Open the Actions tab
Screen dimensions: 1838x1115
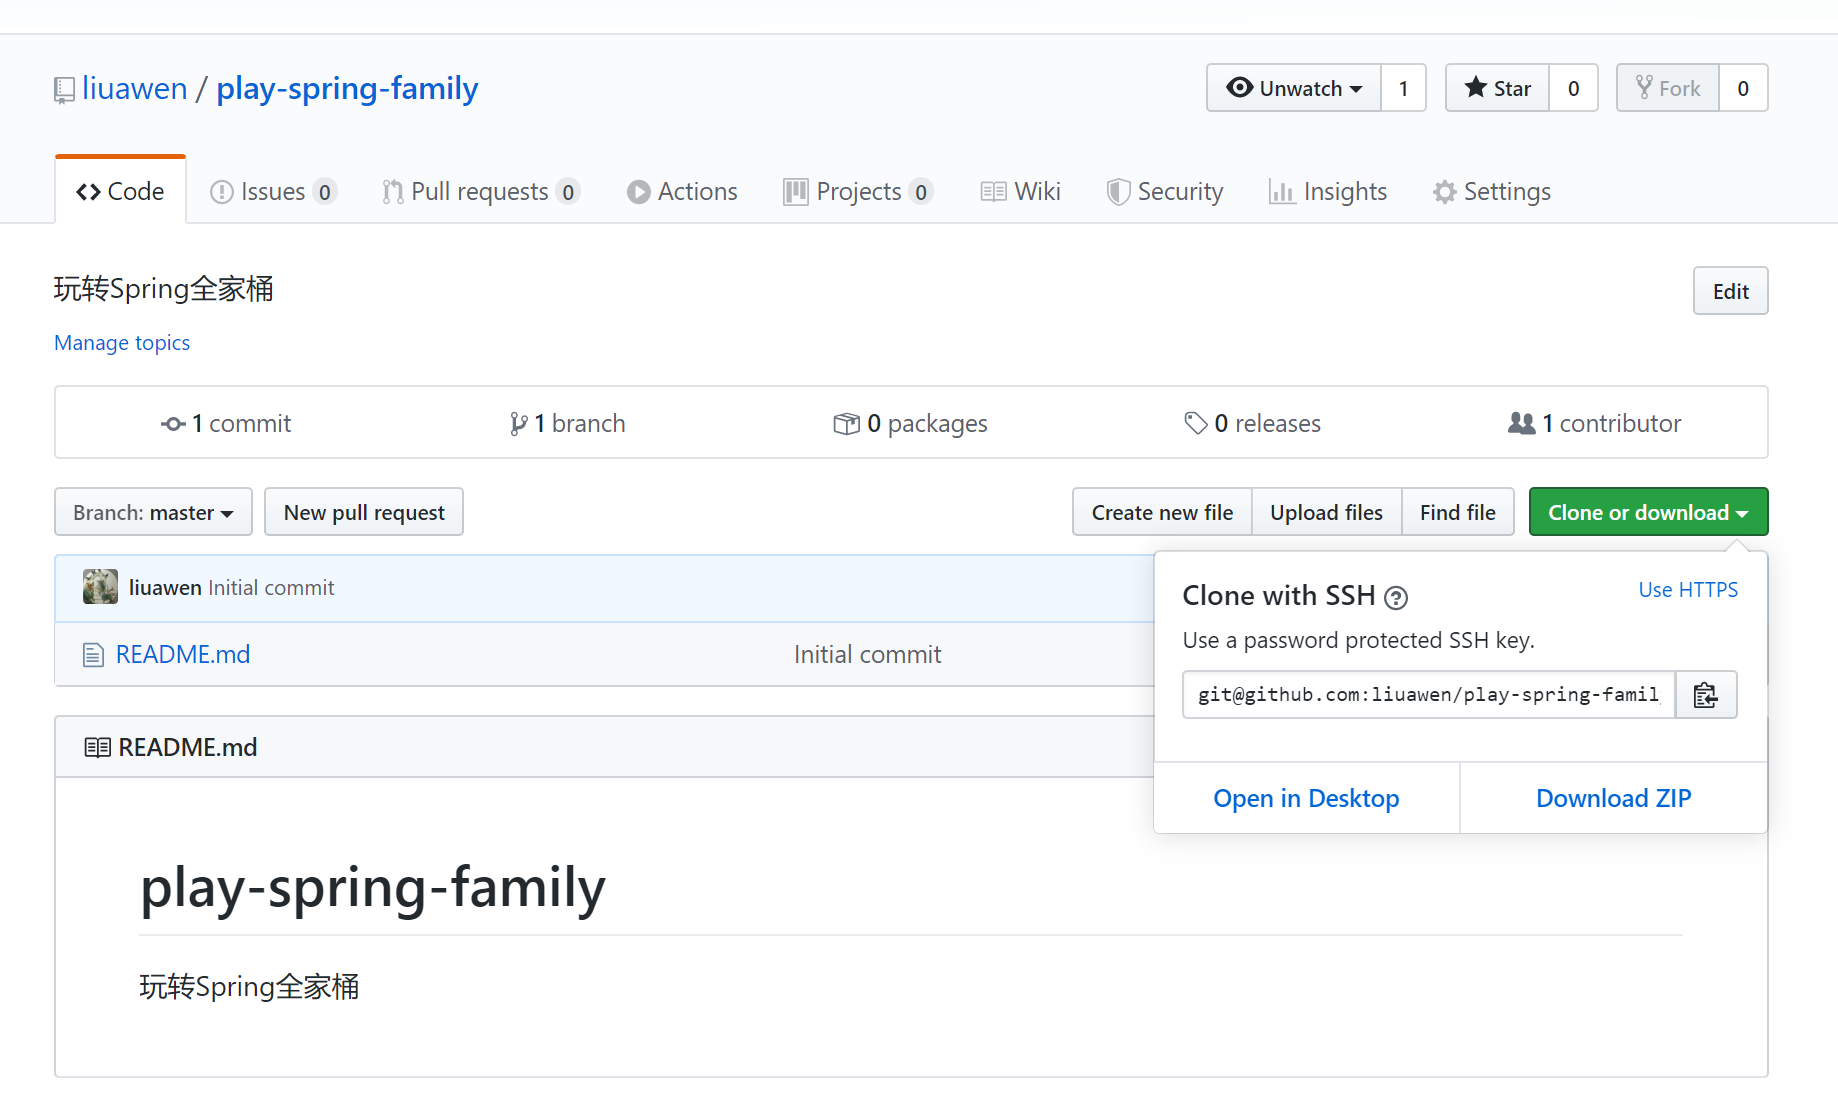[682, 191]
